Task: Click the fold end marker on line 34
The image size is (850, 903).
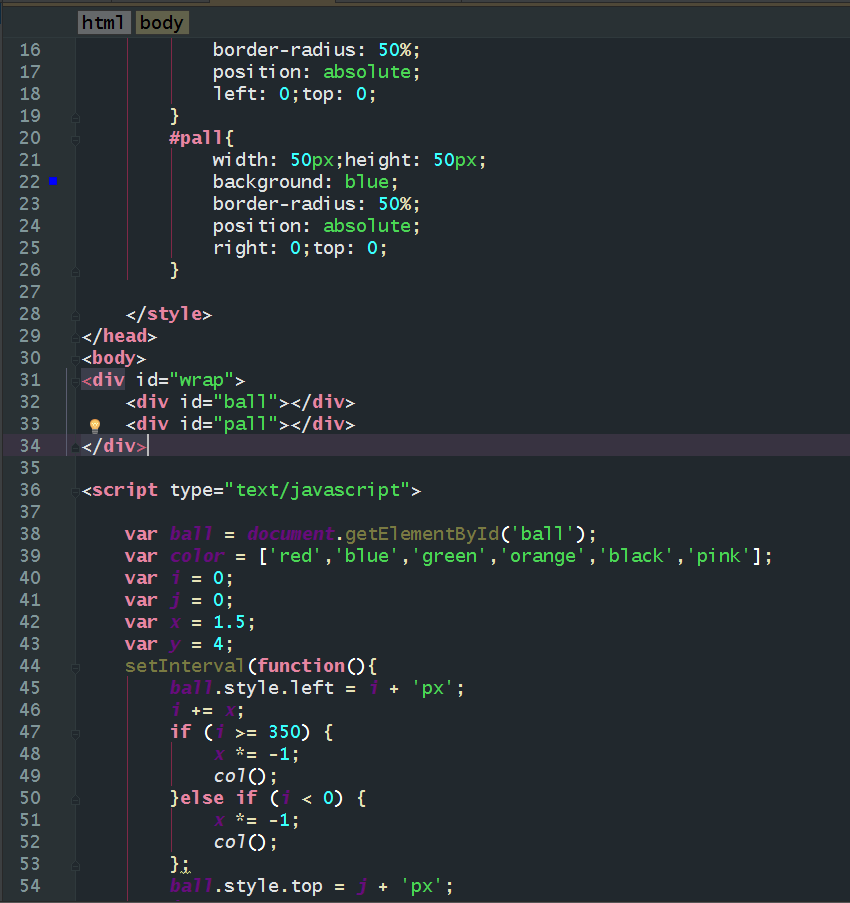Action: (x=75, y=447)
